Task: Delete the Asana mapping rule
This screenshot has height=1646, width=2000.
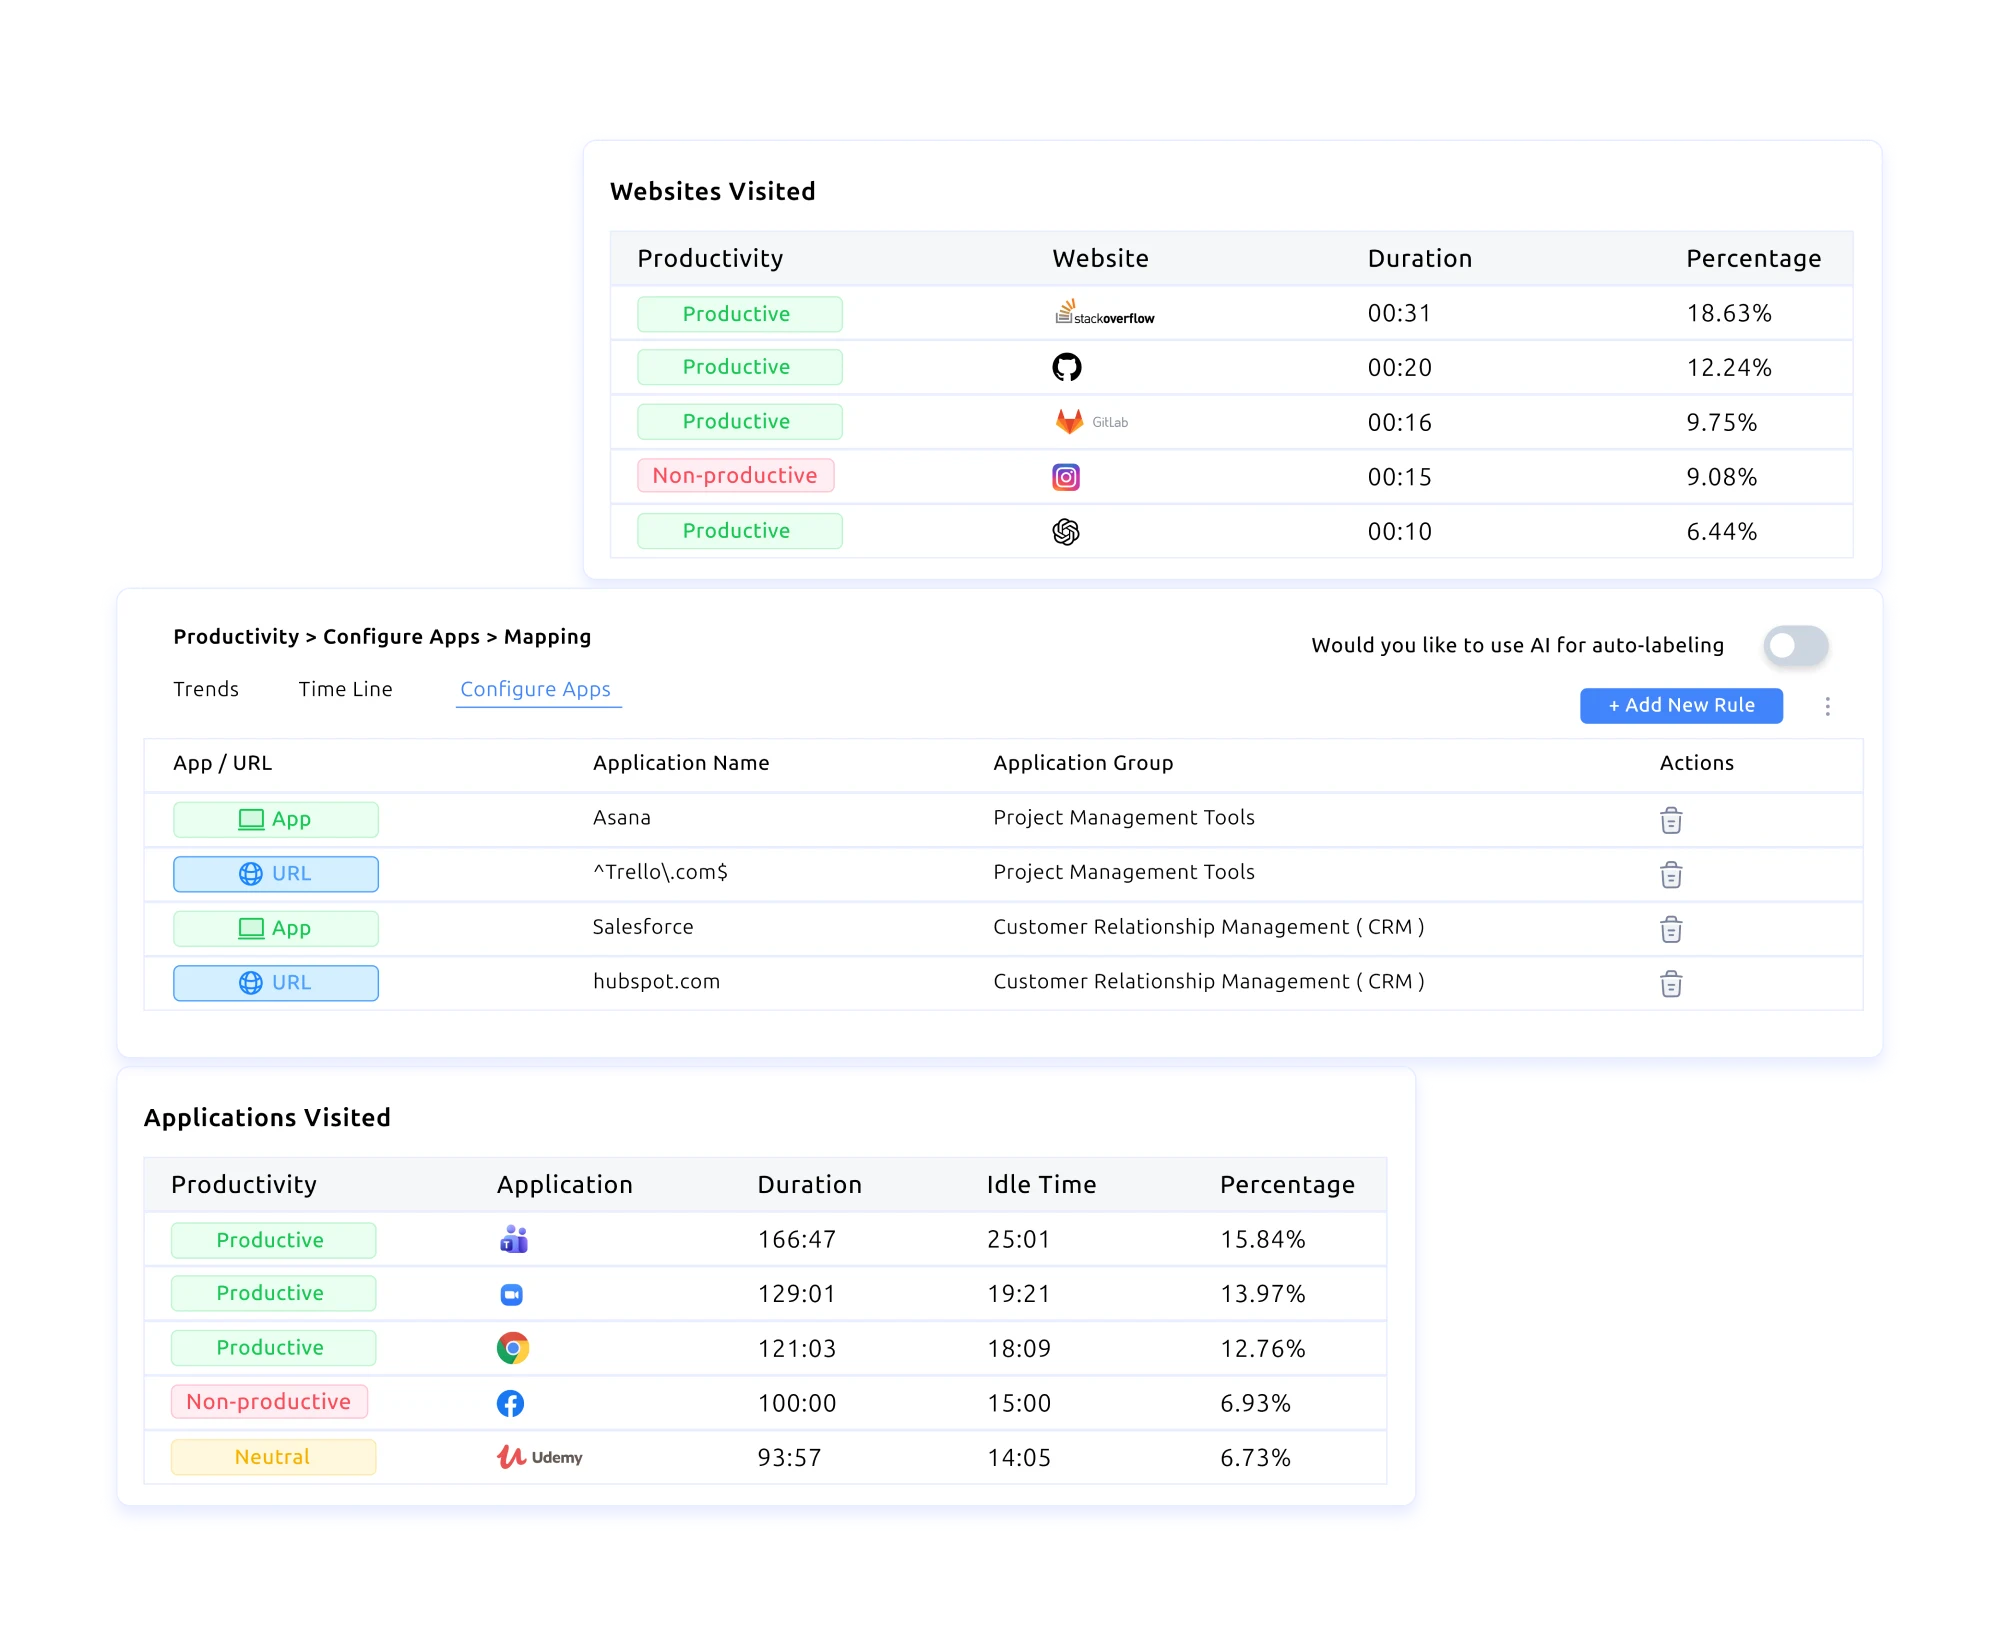Action: [x=1671, y=820]
